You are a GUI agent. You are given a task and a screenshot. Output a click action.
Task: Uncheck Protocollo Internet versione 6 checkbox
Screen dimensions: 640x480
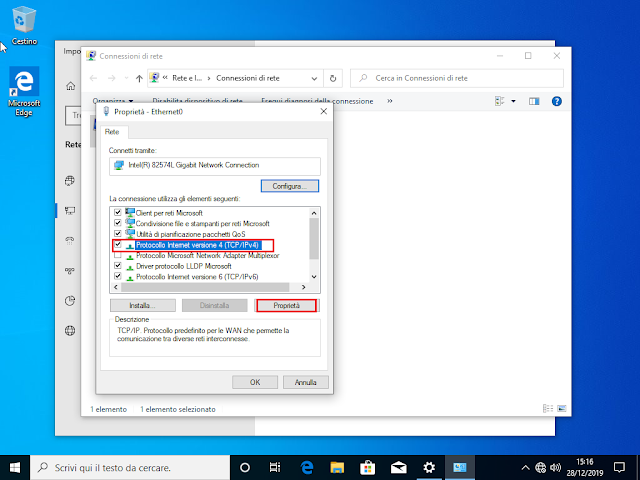118,276
